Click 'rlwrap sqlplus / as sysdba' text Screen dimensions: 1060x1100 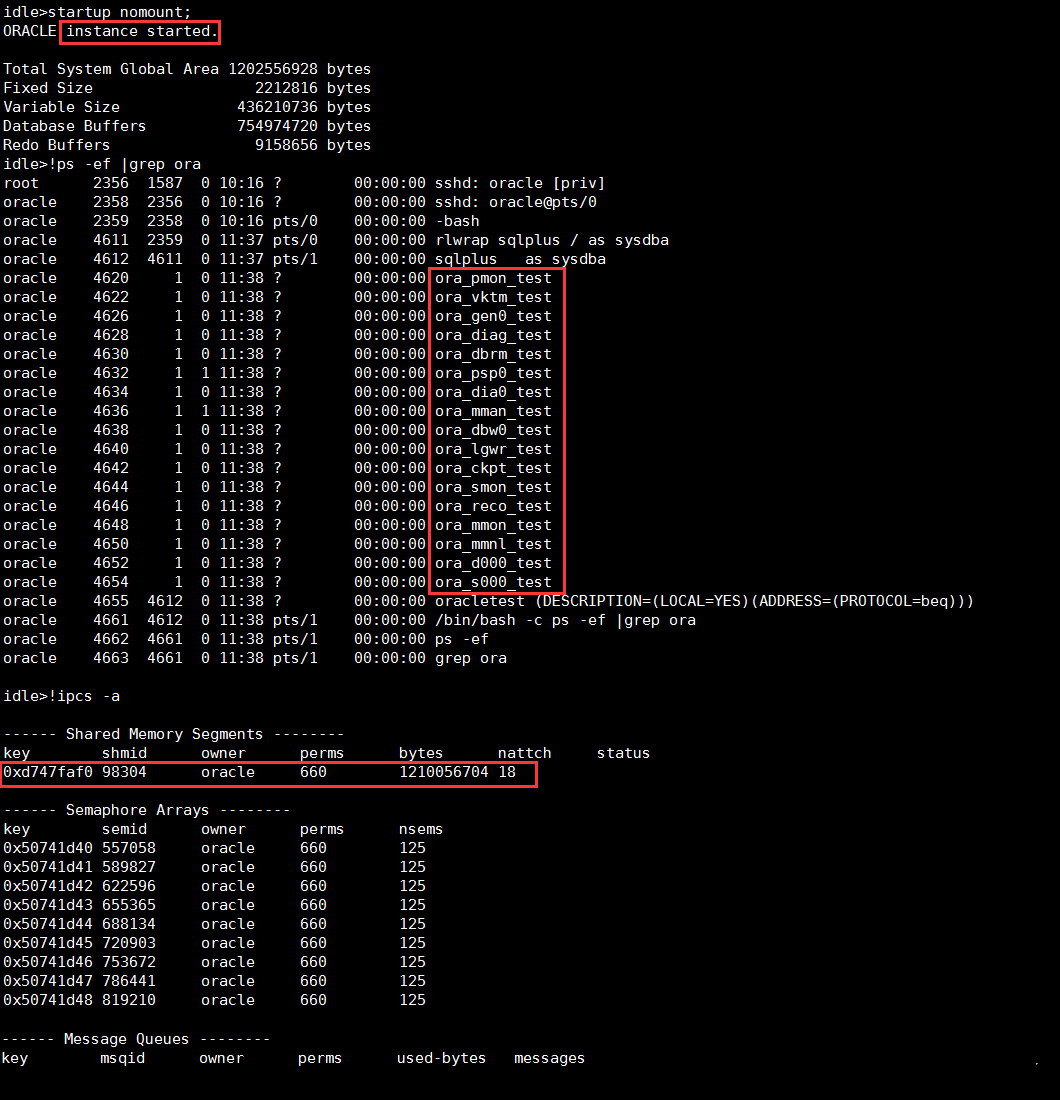point(551,240)
